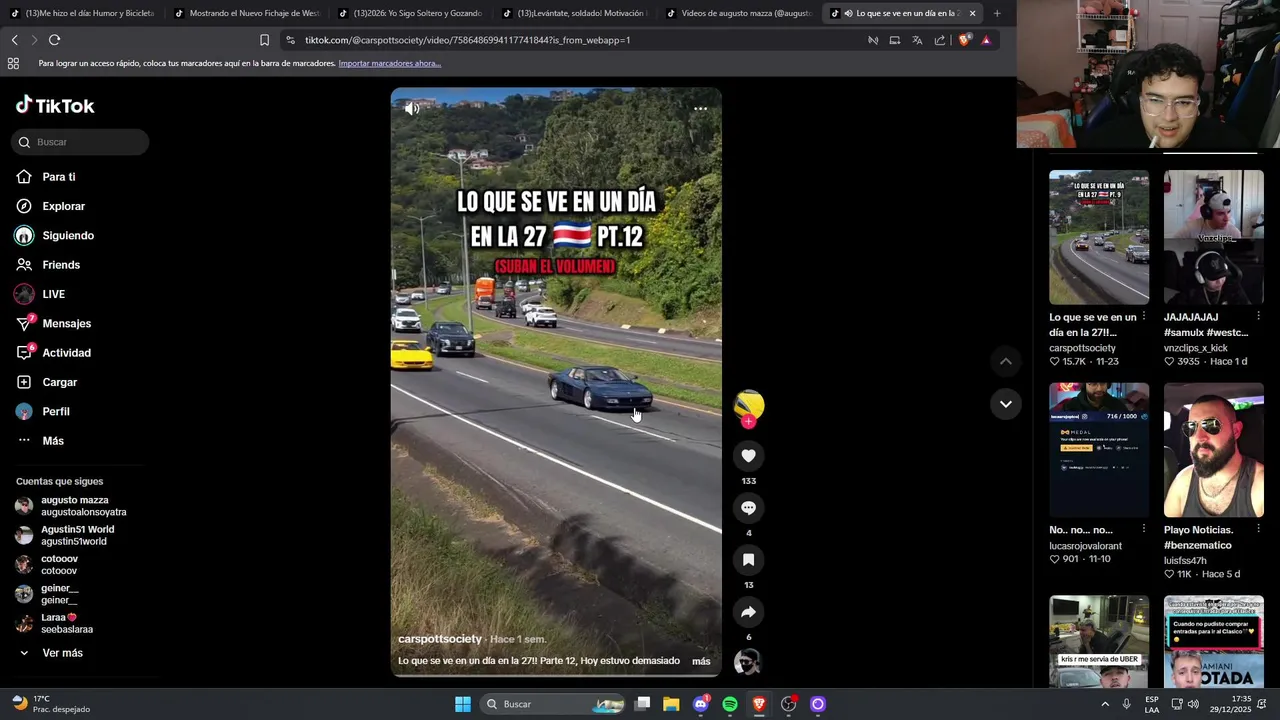Click the address bar URL

[467, 40]
